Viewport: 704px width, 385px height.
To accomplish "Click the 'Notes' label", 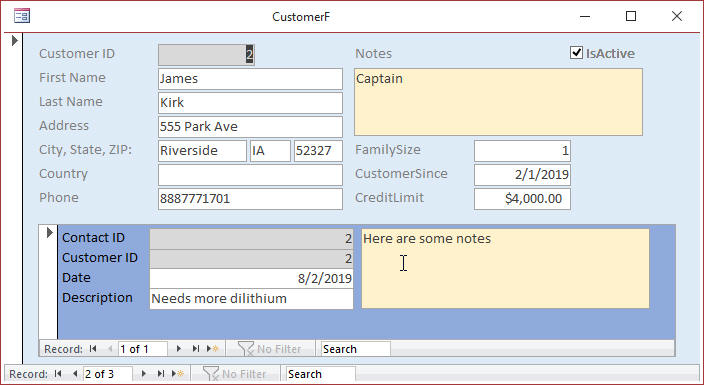I will (374, 53).
